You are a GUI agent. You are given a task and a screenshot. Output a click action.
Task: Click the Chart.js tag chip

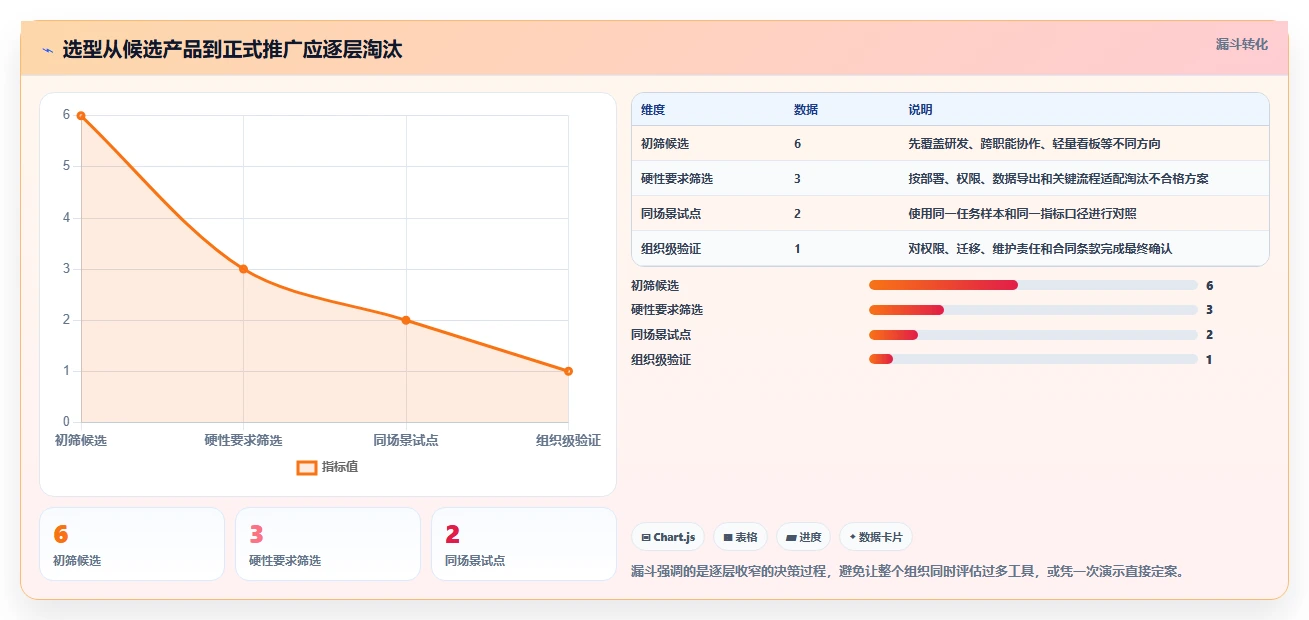coord(668,537)
